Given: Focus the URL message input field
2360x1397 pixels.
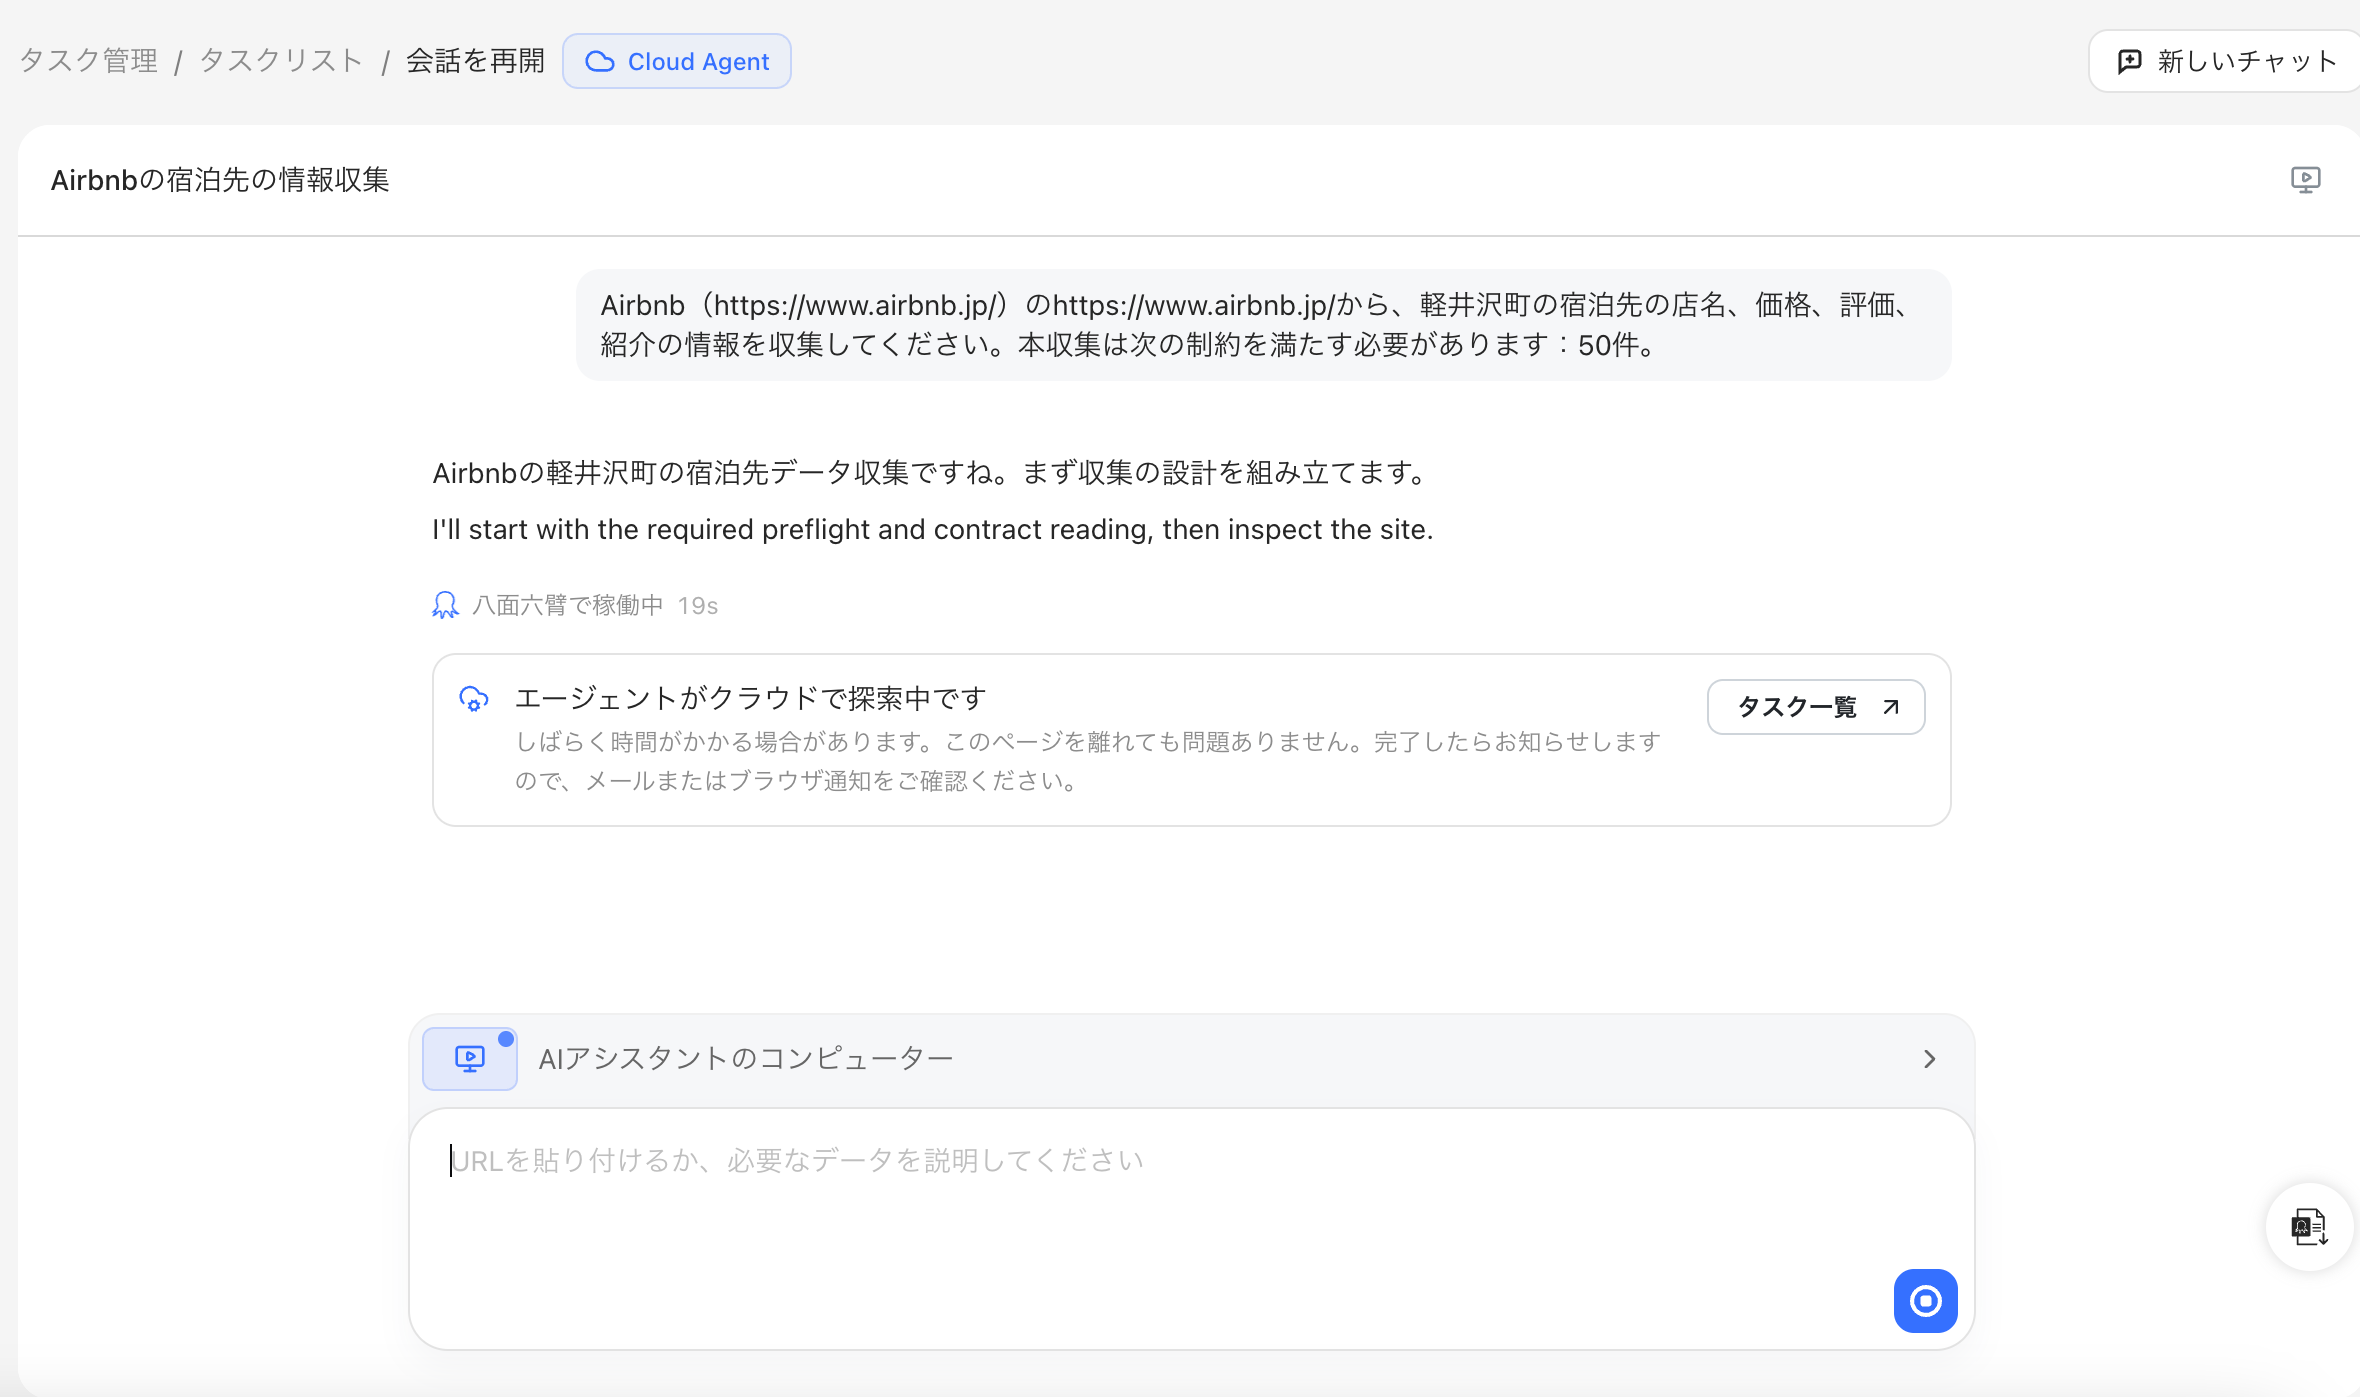Looking at the screenshot, I should point(1192,1229).
